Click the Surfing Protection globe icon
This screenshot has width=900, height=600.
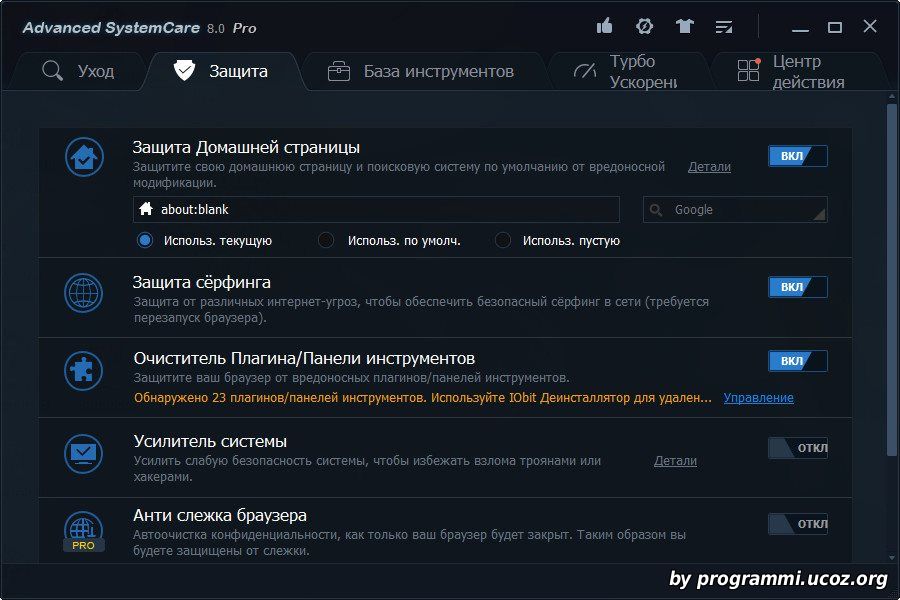[84, 293]
